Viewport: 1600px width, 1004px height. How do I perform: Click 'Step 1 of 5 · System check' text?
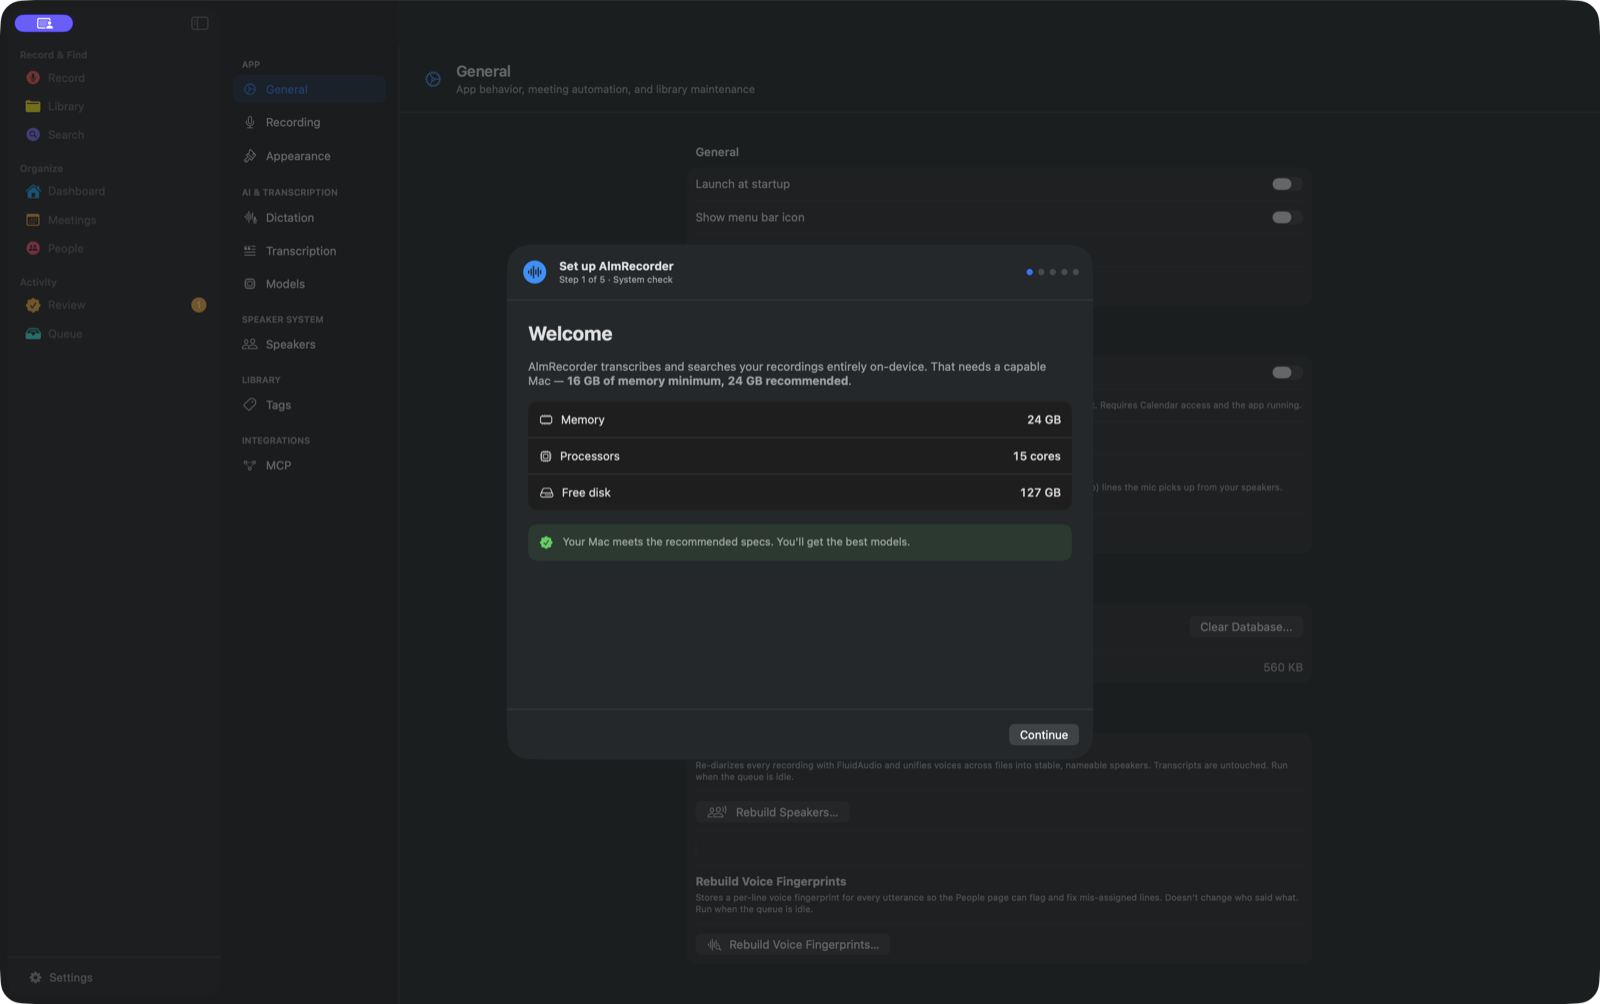click(616, 280)
